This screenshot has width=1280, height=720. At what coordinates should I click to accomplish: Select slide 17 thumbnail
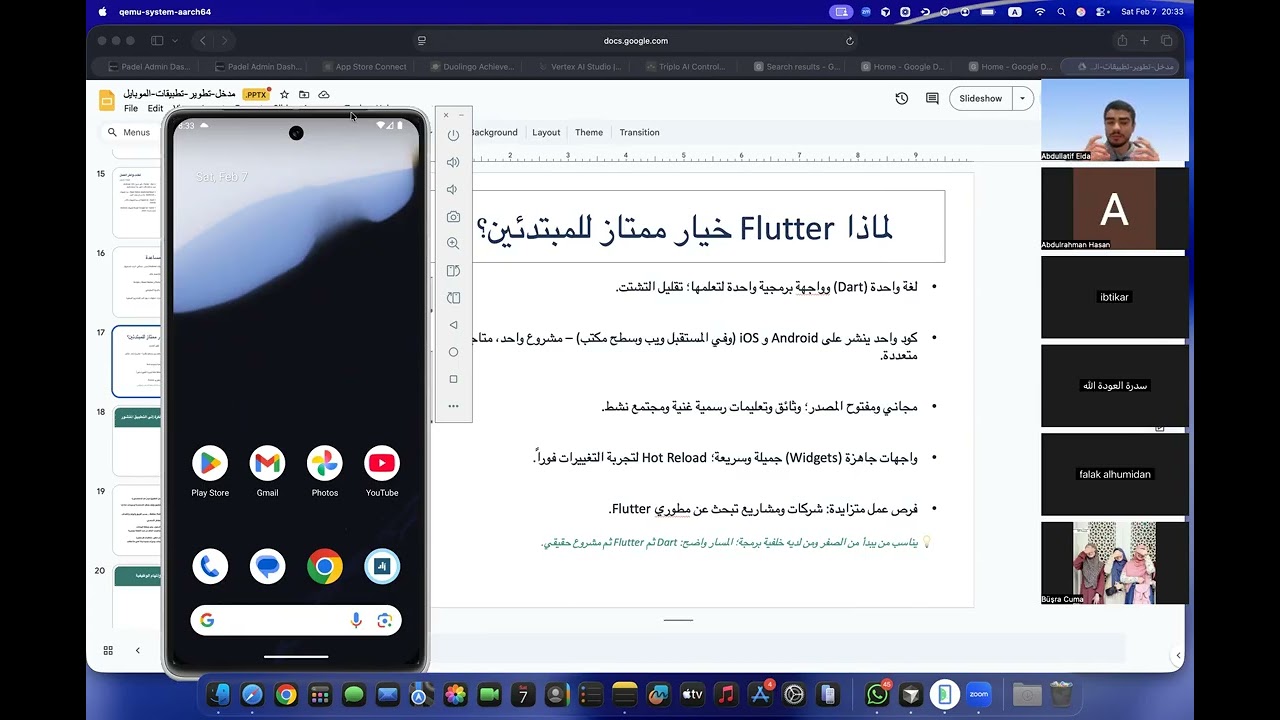coord(138,361)
